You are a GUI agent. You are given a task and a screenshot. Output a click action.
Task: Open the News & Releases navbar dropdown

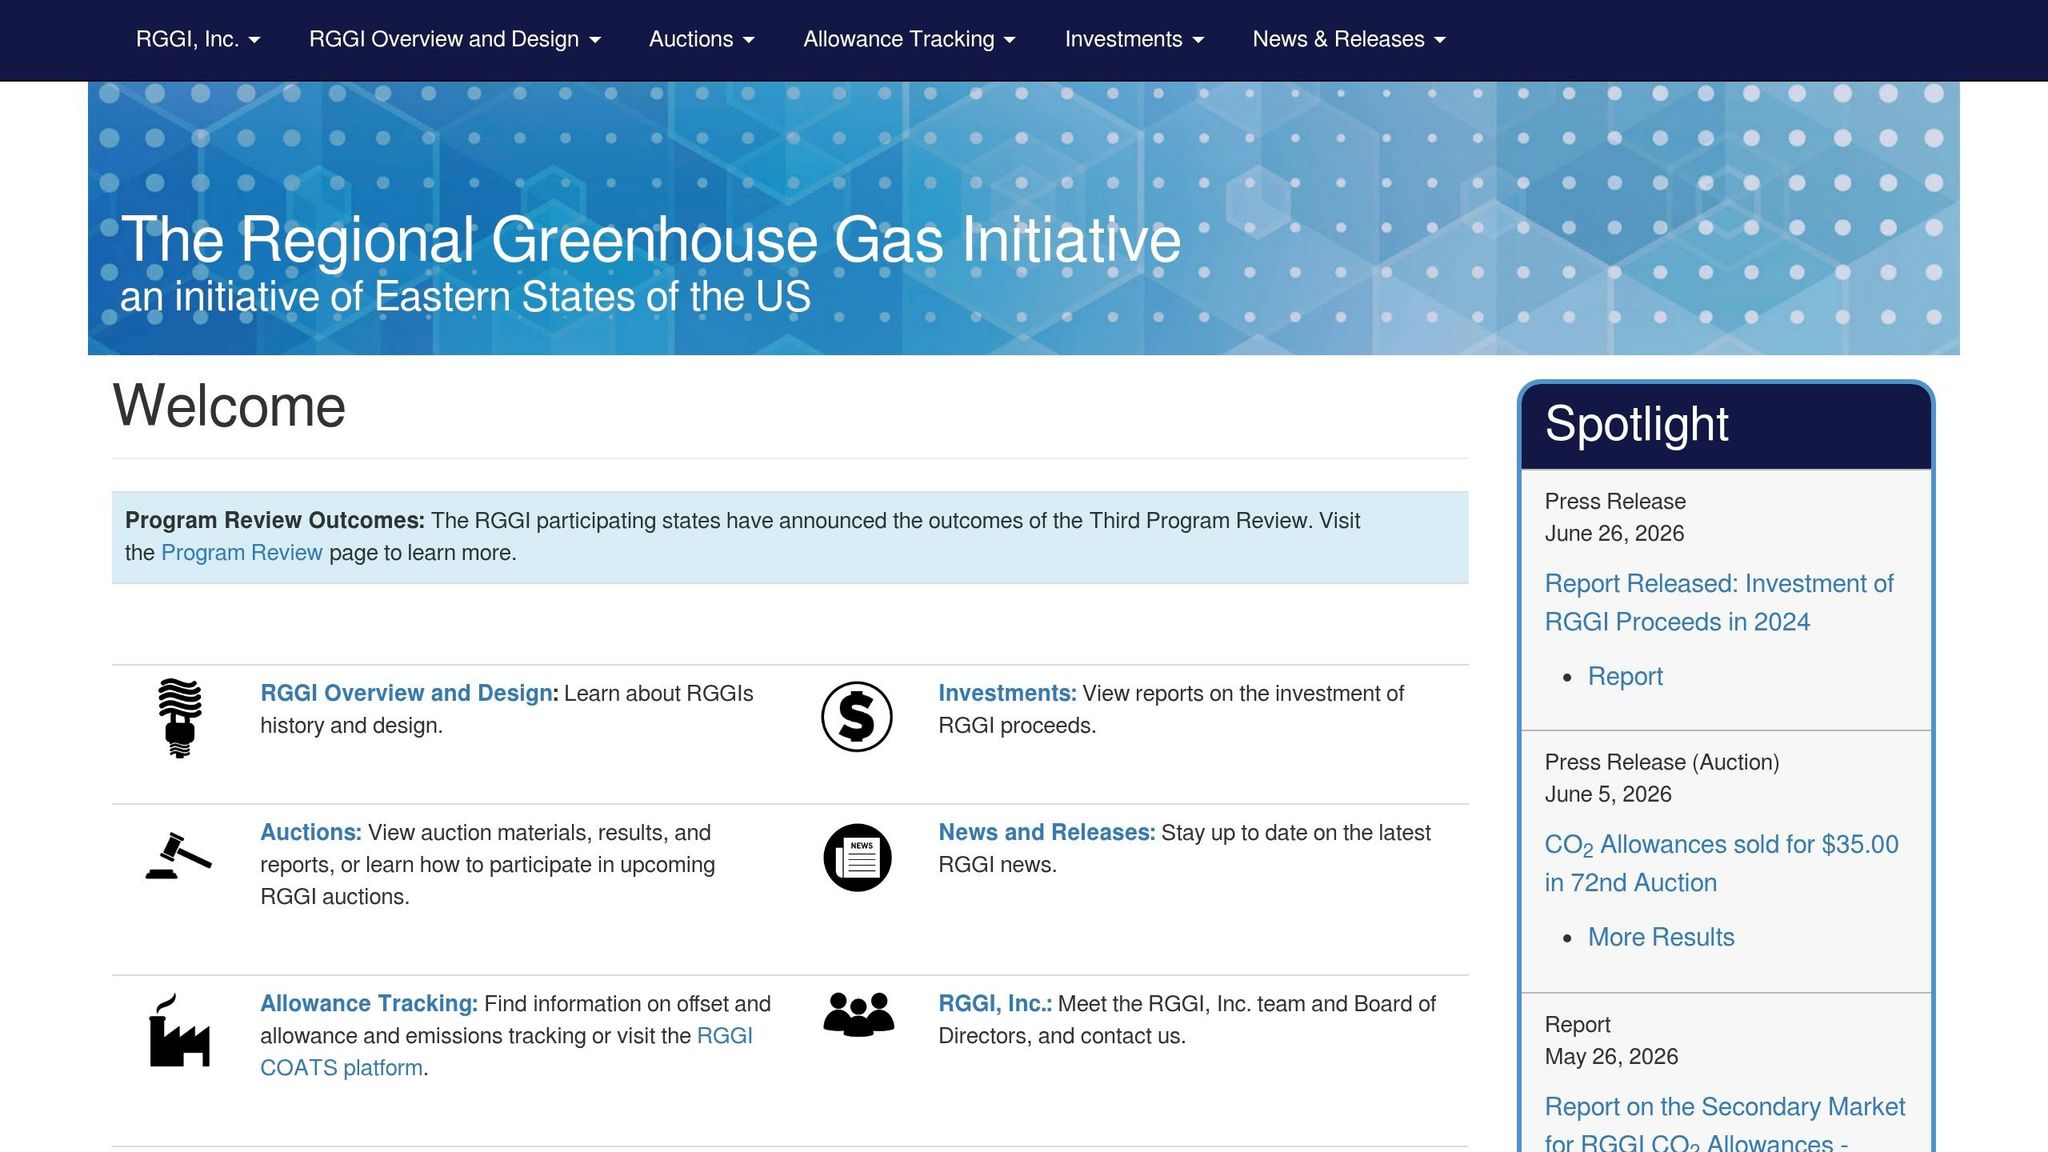click(x=1350, y=40)
